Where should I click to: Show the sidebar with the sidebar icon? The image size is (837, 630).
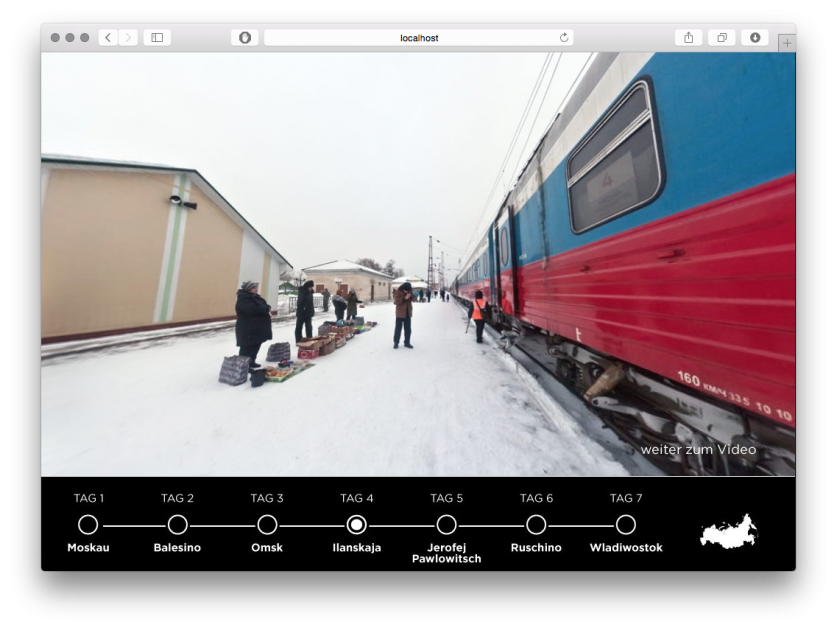click(157, 37)
